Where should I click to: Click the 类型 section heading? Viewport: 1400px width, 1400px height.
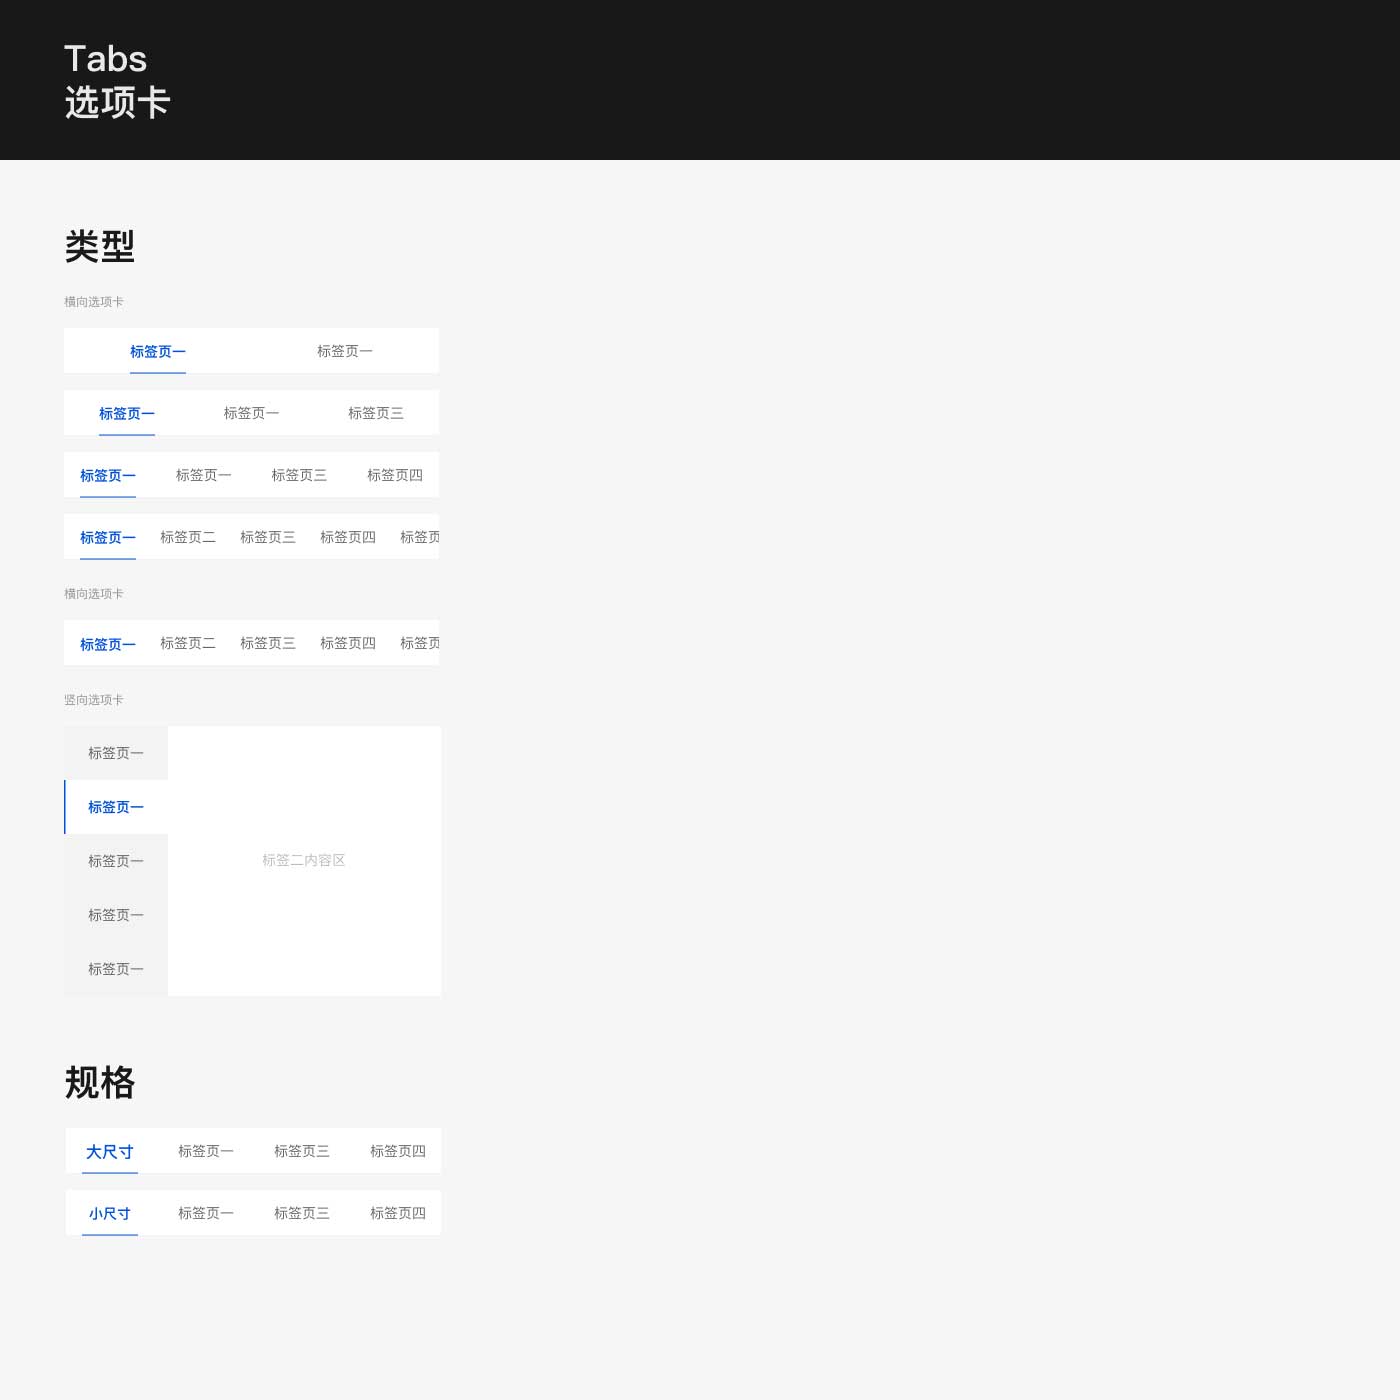[x=100, y=246]
